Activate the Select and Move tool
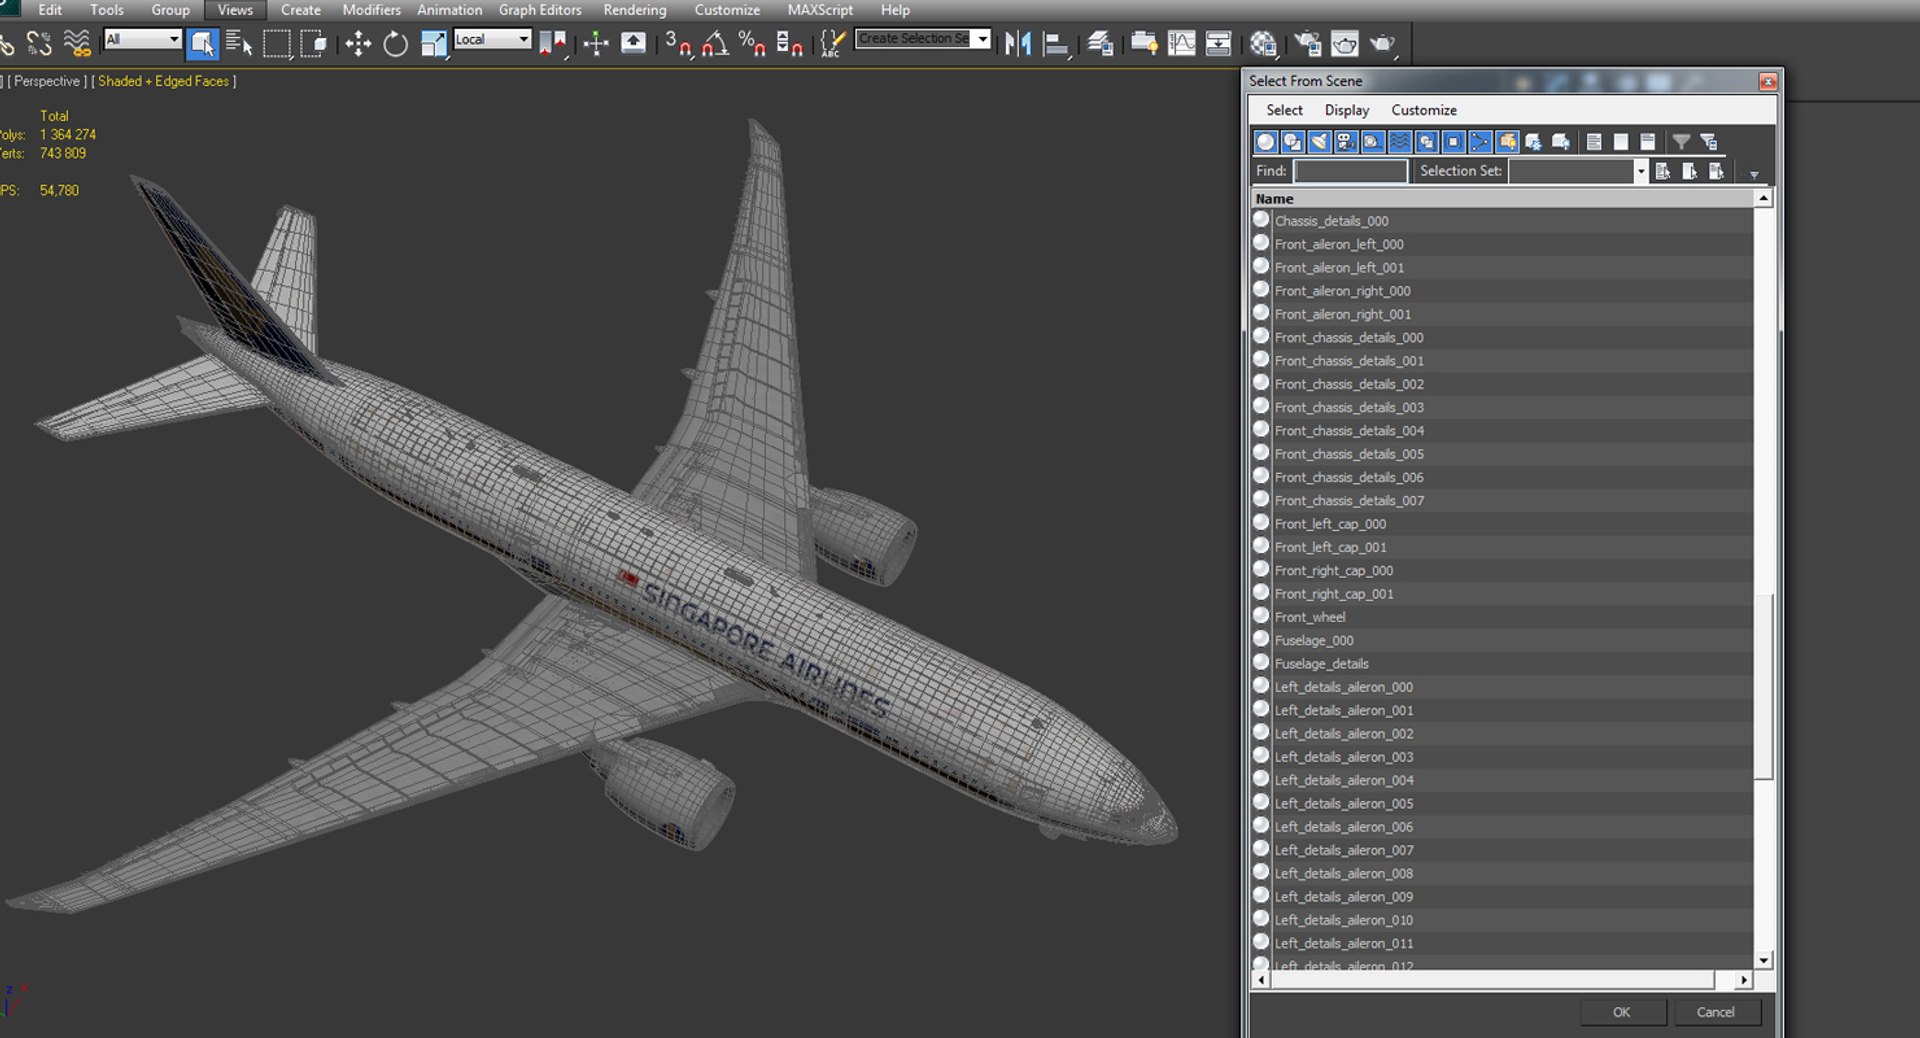This screenshot has width=1920, height=1038. click(358, 43)
